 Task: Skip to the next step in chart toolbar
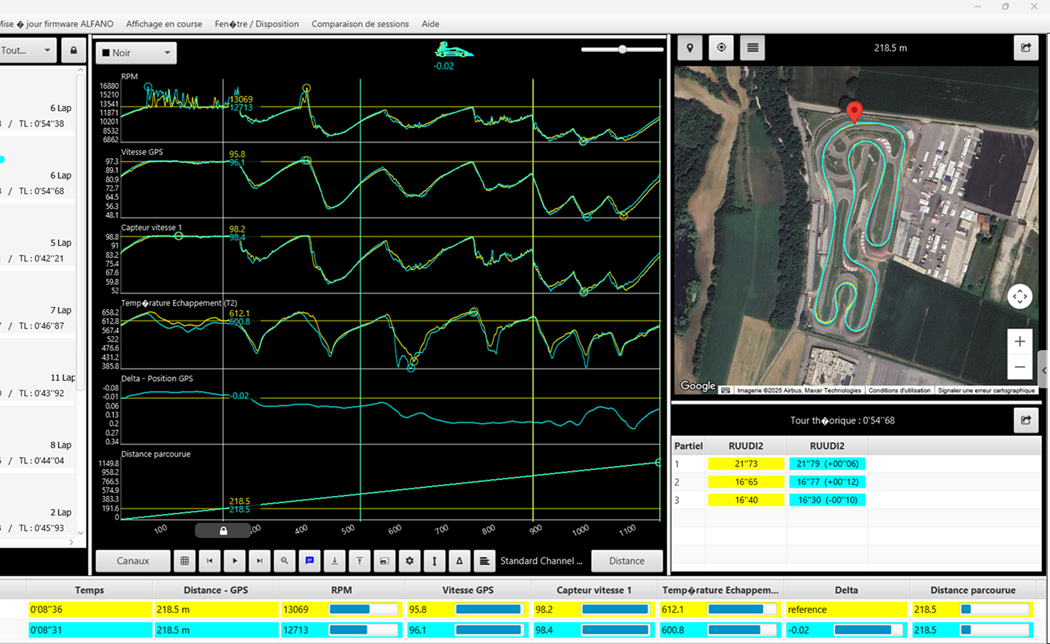pyautogui.click(x=260, y=561)
